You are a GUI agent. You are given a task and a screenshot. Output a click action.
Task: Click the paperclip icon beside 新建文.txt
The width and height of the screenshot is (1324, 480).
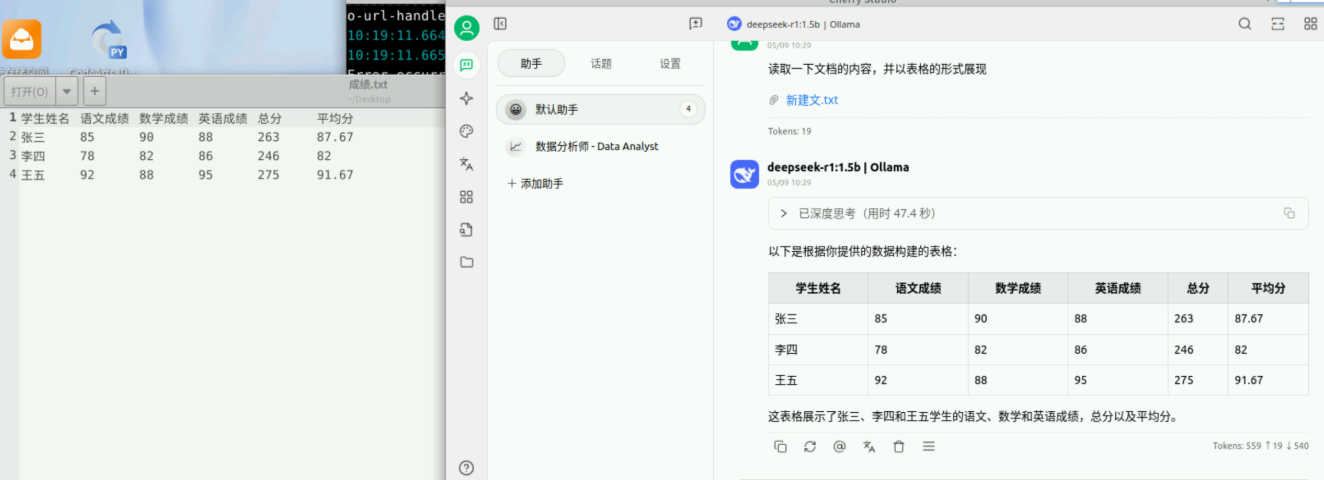point(773,100)
